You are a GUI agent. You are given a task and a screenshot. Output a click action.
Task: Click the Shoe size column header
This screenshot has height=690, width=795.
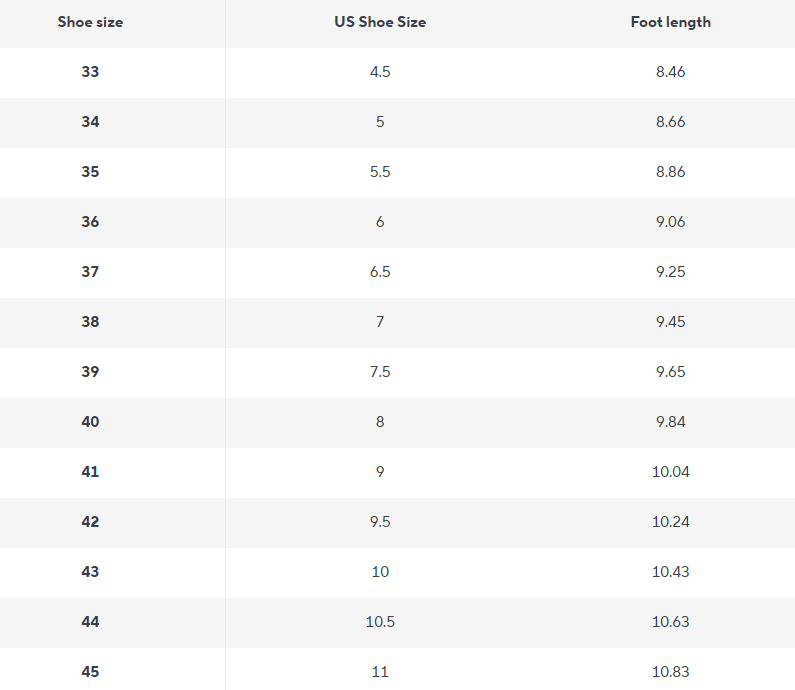[90, 22]
